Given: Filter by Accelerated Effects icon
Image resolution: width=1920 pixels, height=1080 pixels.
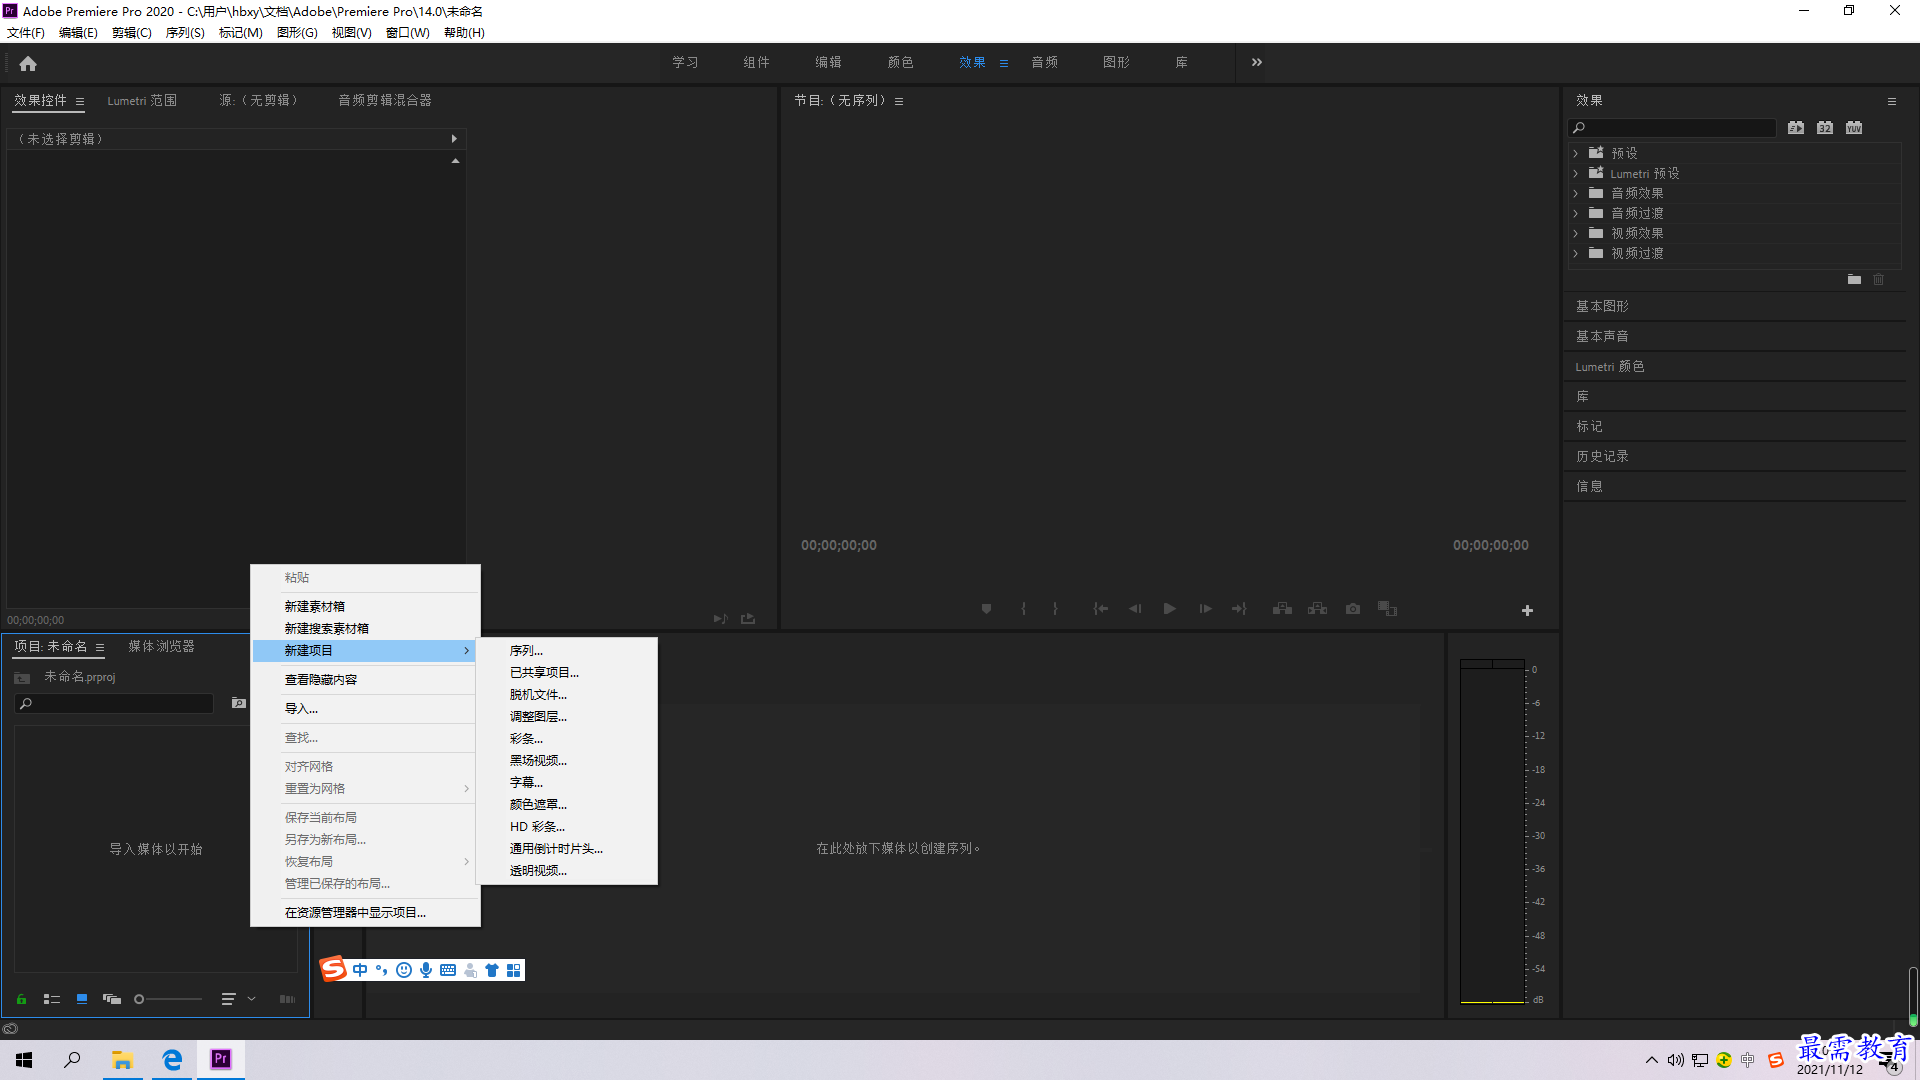Looking at the screenshot, I should point(1796,128).
